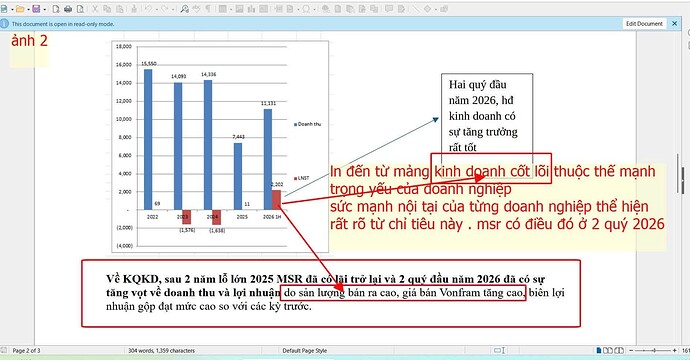The height and width of the screenshot is (360, 690).
Task: Click 'Page 2 of 3' in status bar
Action: click(26, 351)
